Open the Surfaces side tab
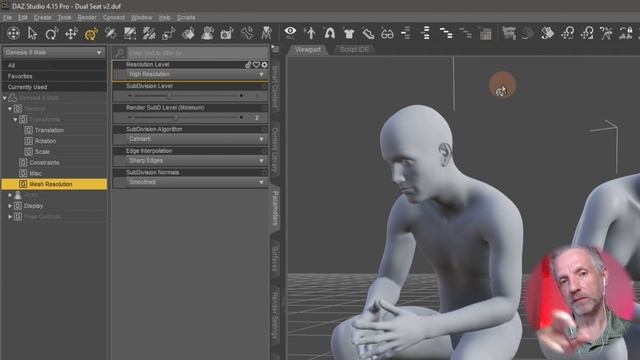Image resolution: width=640 pixels, height=360 pixels. pyautogui.click(x=275, y=259)
